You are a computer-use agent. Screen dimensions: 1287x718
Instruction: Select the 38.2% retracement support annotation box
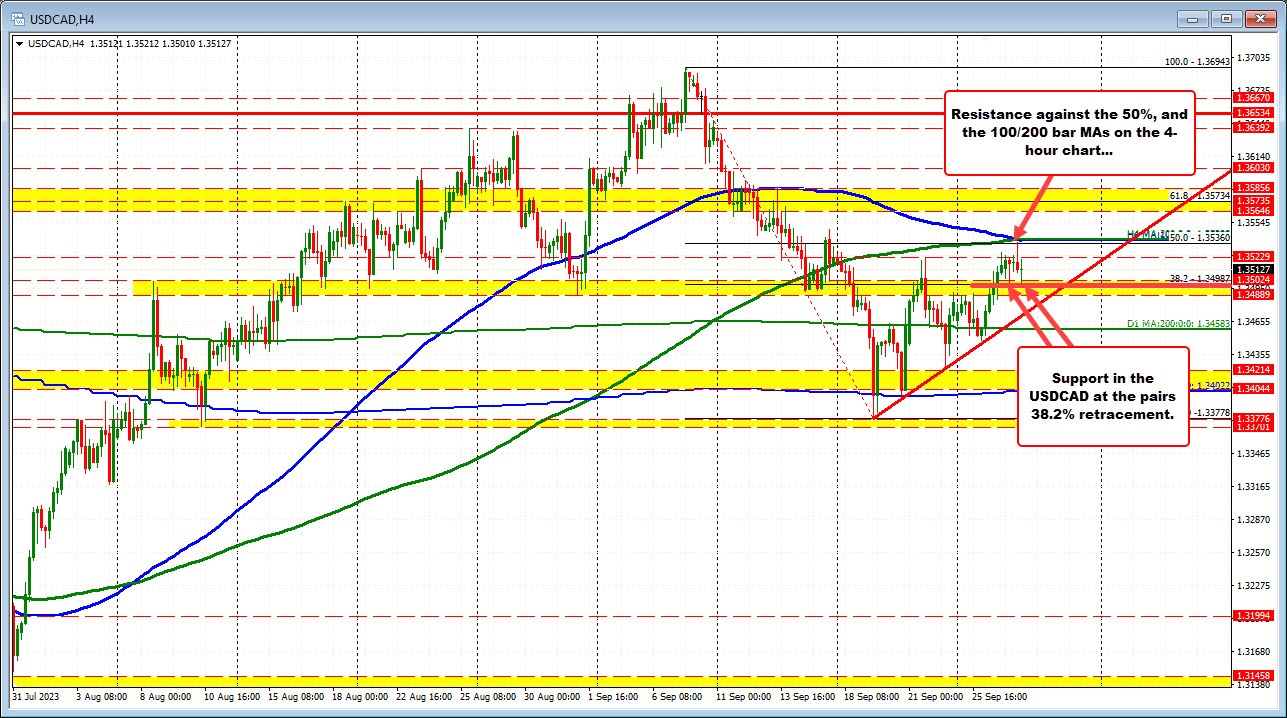point(1102,395)
